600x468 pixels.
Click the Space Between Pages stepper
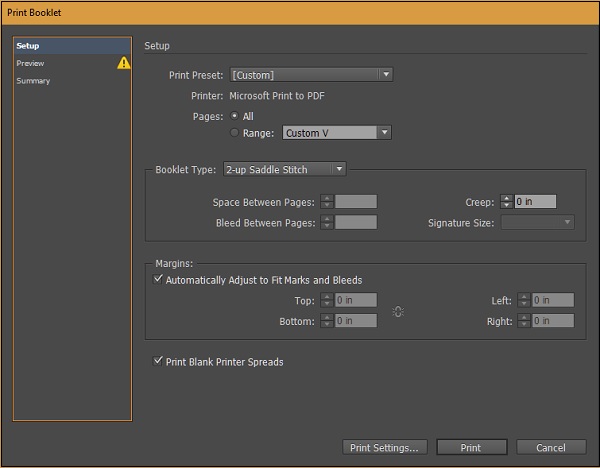(327, 201)
